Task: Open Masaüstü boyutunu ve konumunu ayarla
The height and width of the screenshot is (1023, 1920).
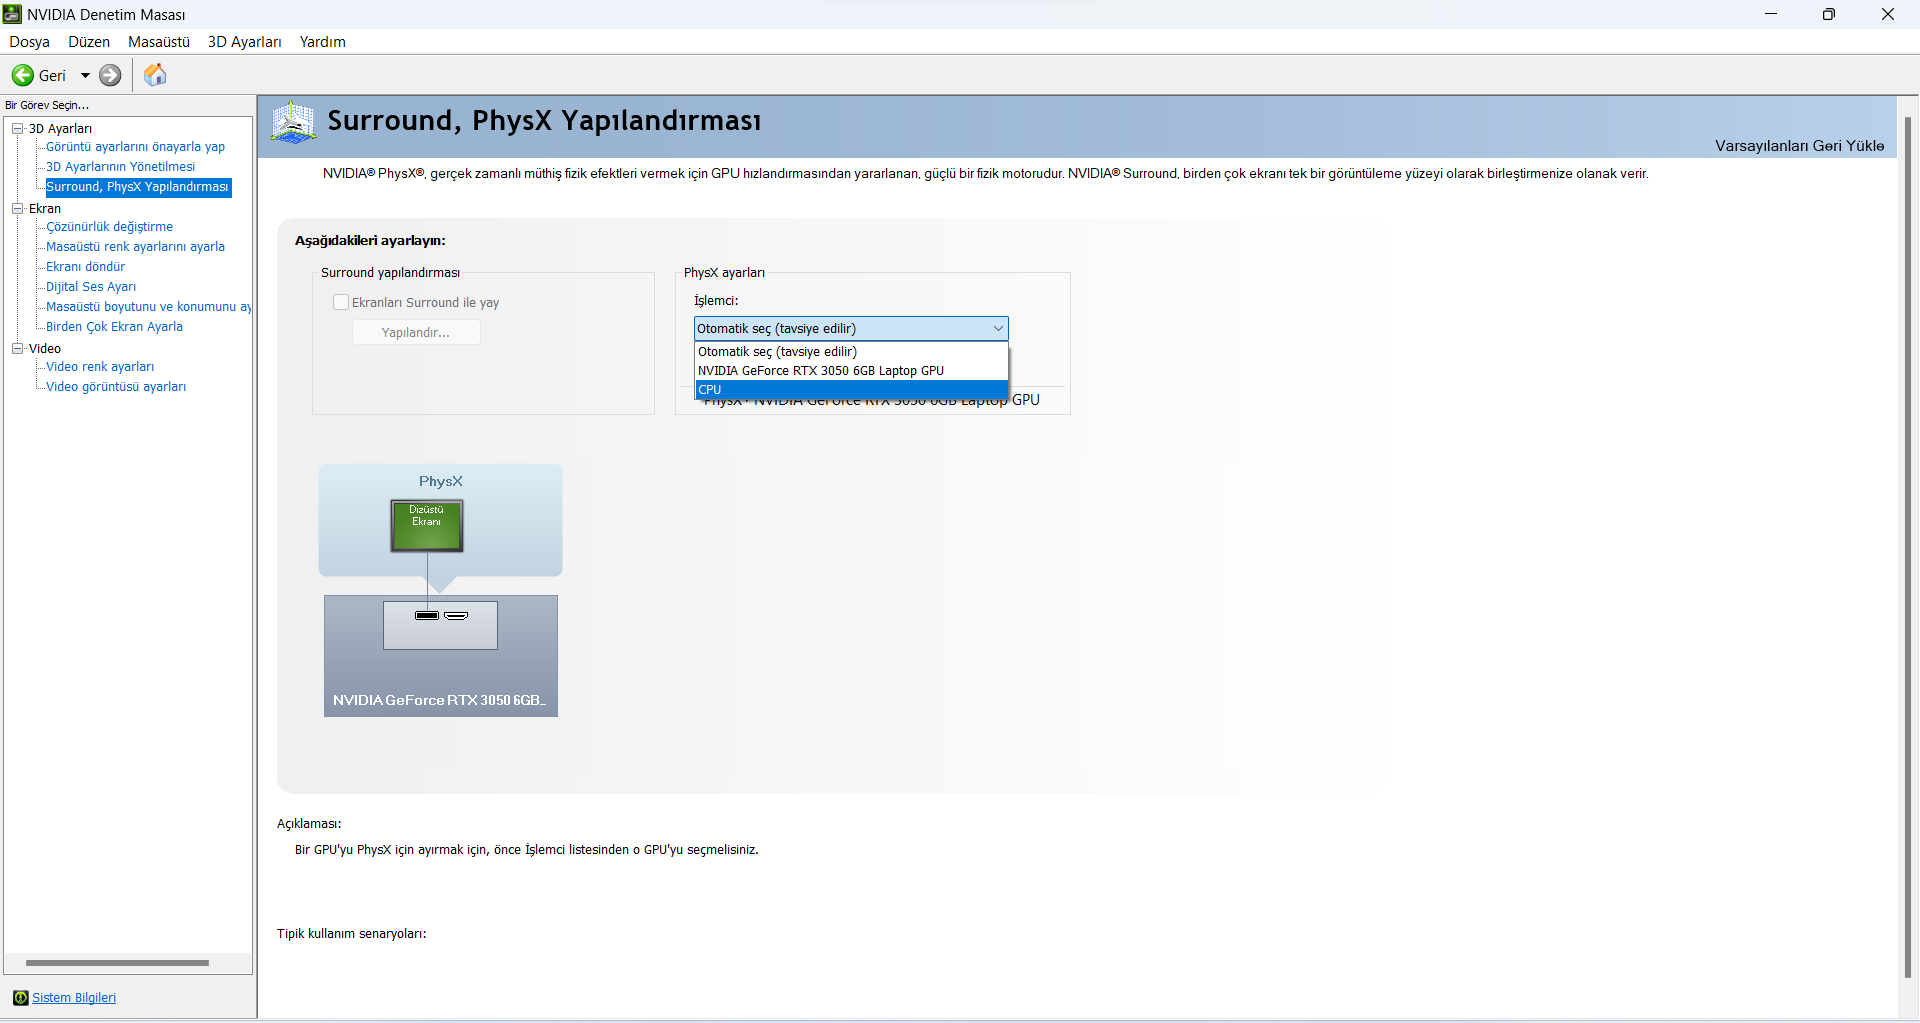Action: 148,307
